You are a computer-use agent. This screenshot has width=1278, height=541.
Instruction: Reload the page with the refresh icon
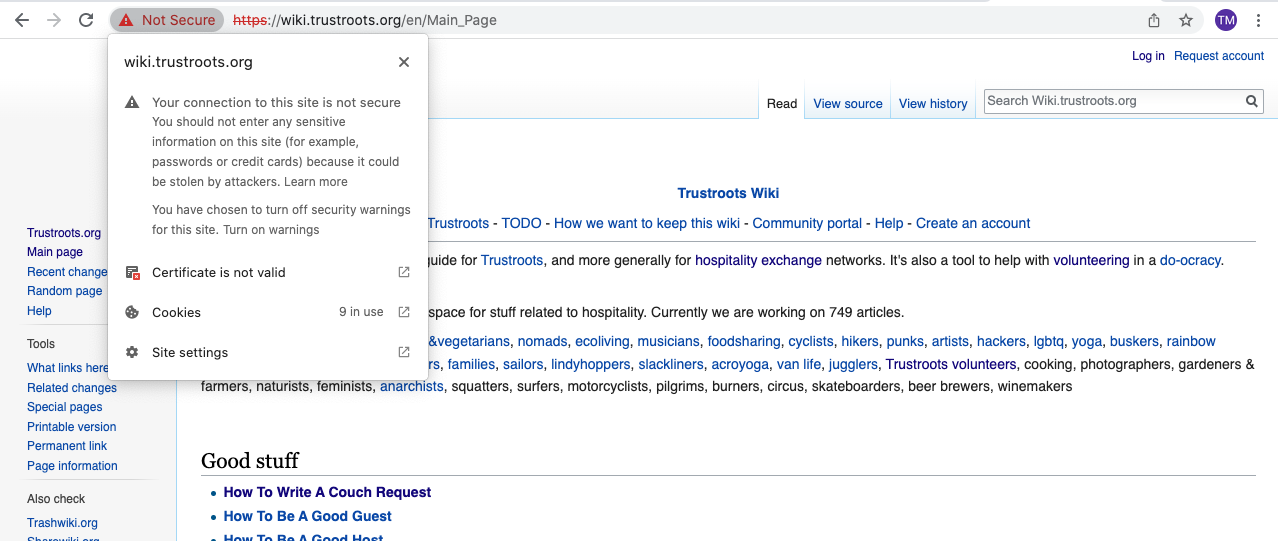tap(87, 20)
